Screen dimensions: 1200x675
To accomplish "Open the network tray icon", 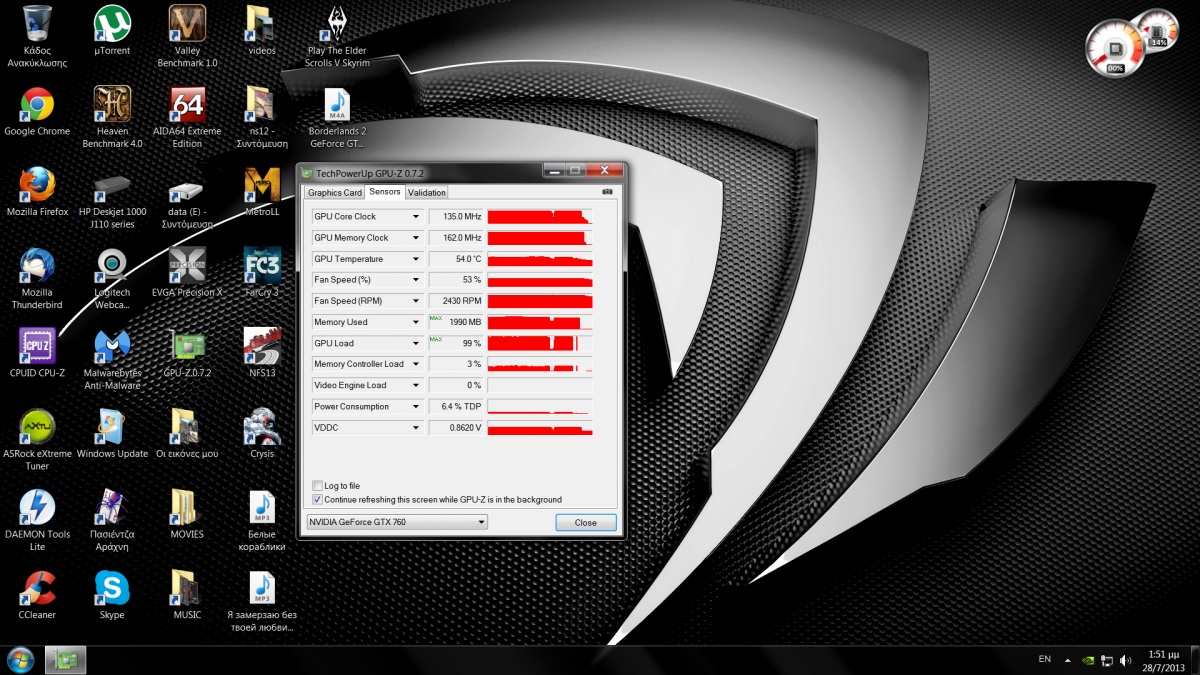I will (x=1107, y=660).
